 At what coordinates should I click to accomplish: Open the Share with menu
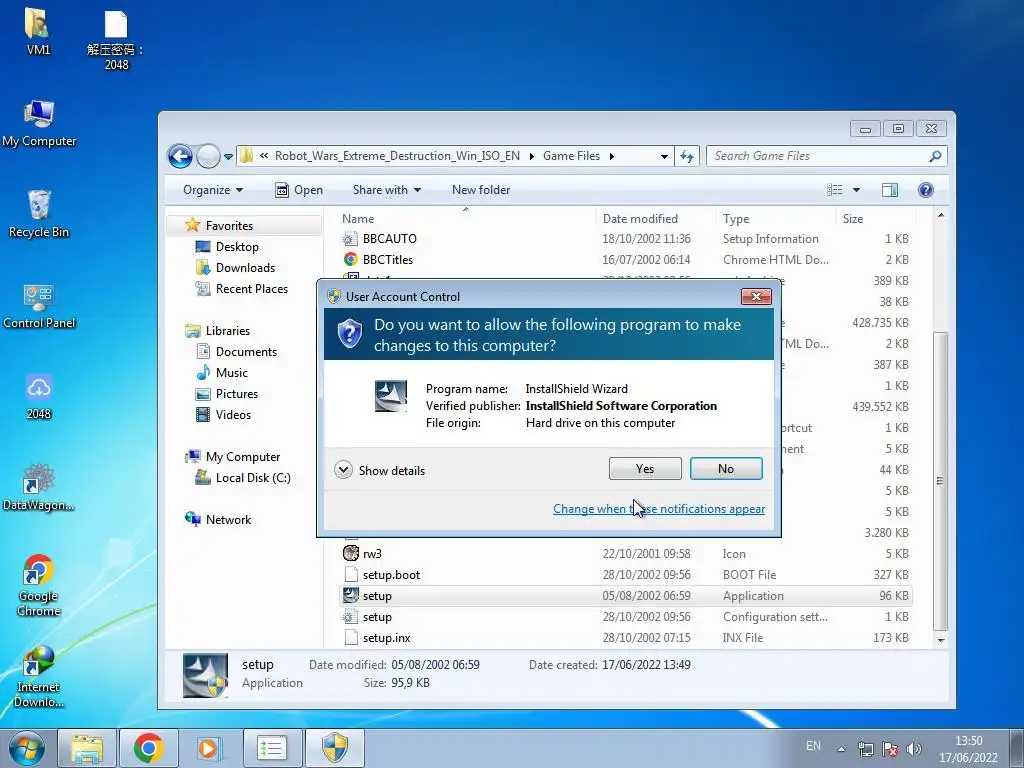tap(387, 190)
